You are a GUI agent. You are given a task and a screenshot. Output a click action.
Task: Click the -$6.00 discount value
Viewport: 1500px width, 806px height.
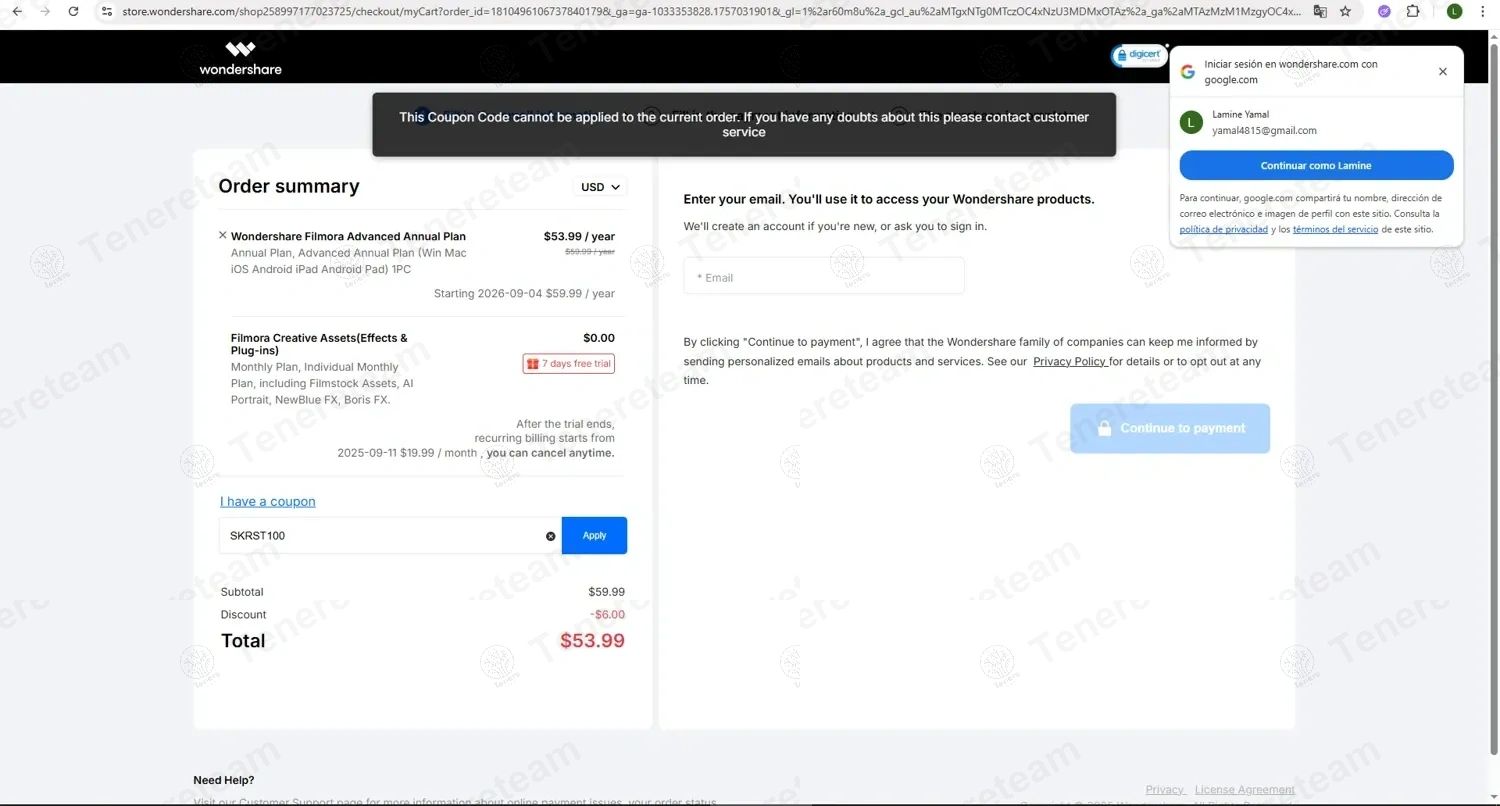[607, 614]
